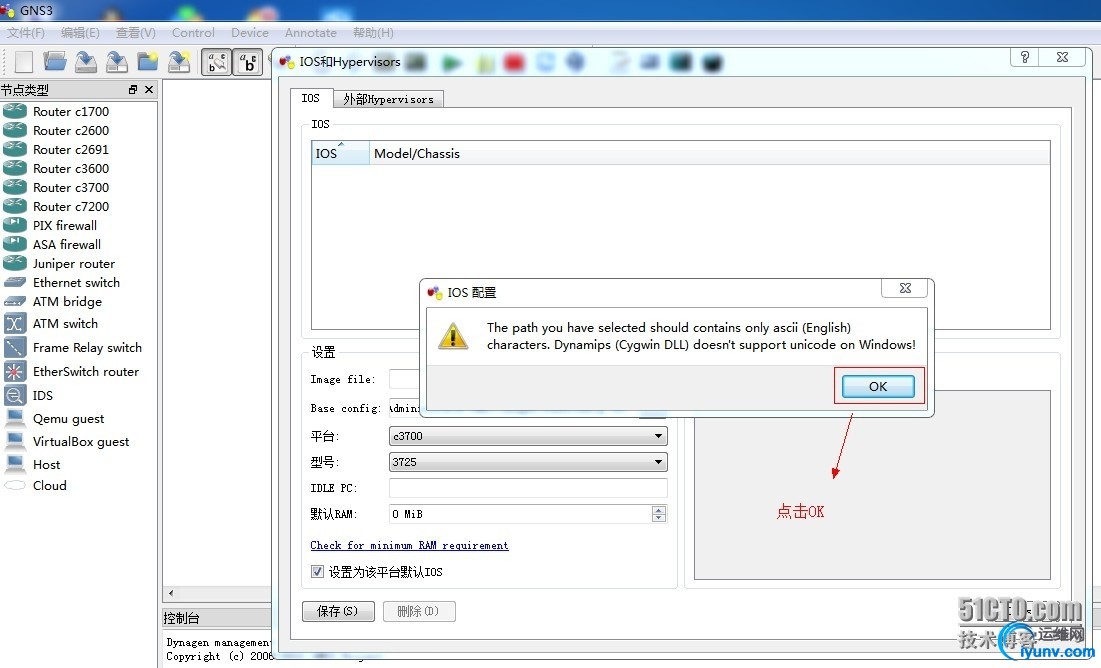The height and width of the screenshot is (668, 1101).
Task: Select the Ethernet switch node icon
Action: 15,282
